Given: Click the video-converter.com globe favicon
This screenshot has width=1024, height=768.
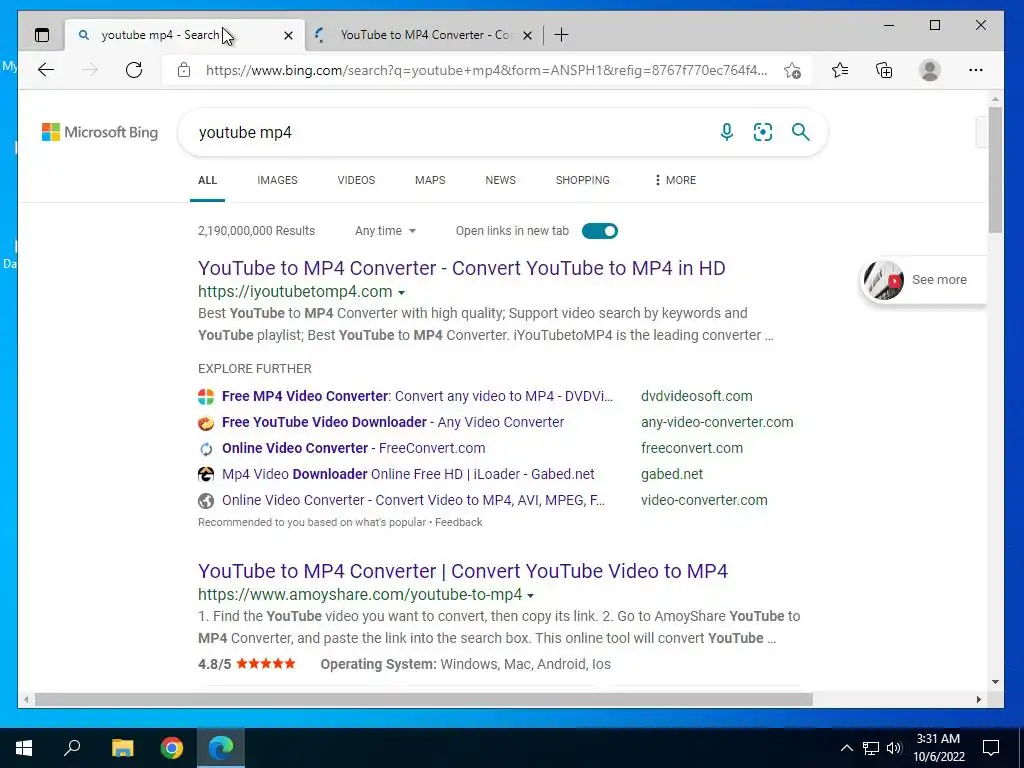Looking at the screenshot, I should pos(206,500).
